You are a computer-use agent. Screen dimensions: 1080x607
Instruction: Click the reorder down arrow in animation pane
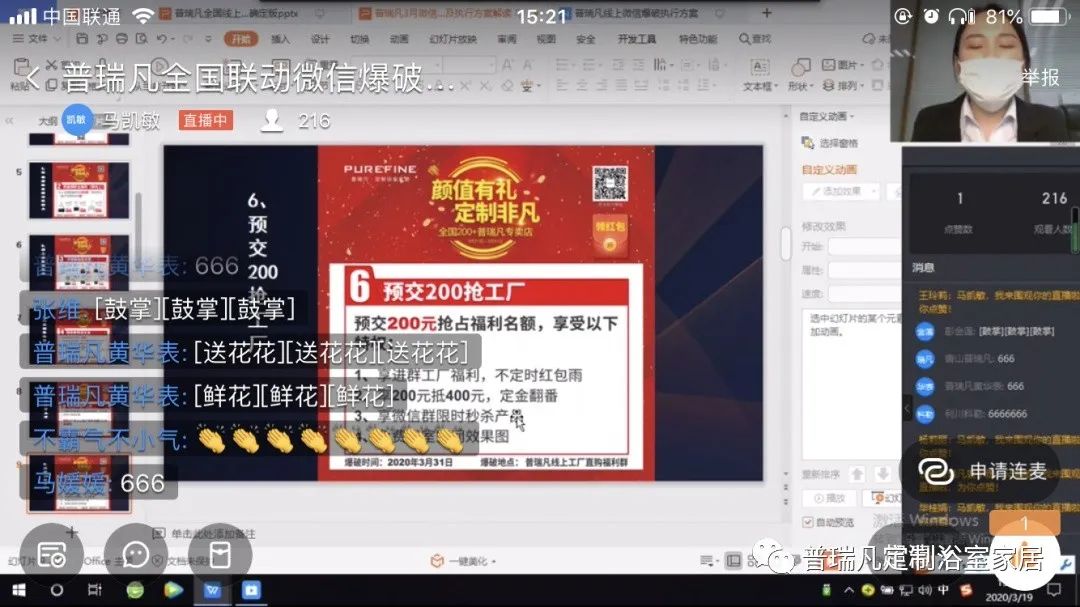point(882,474)
